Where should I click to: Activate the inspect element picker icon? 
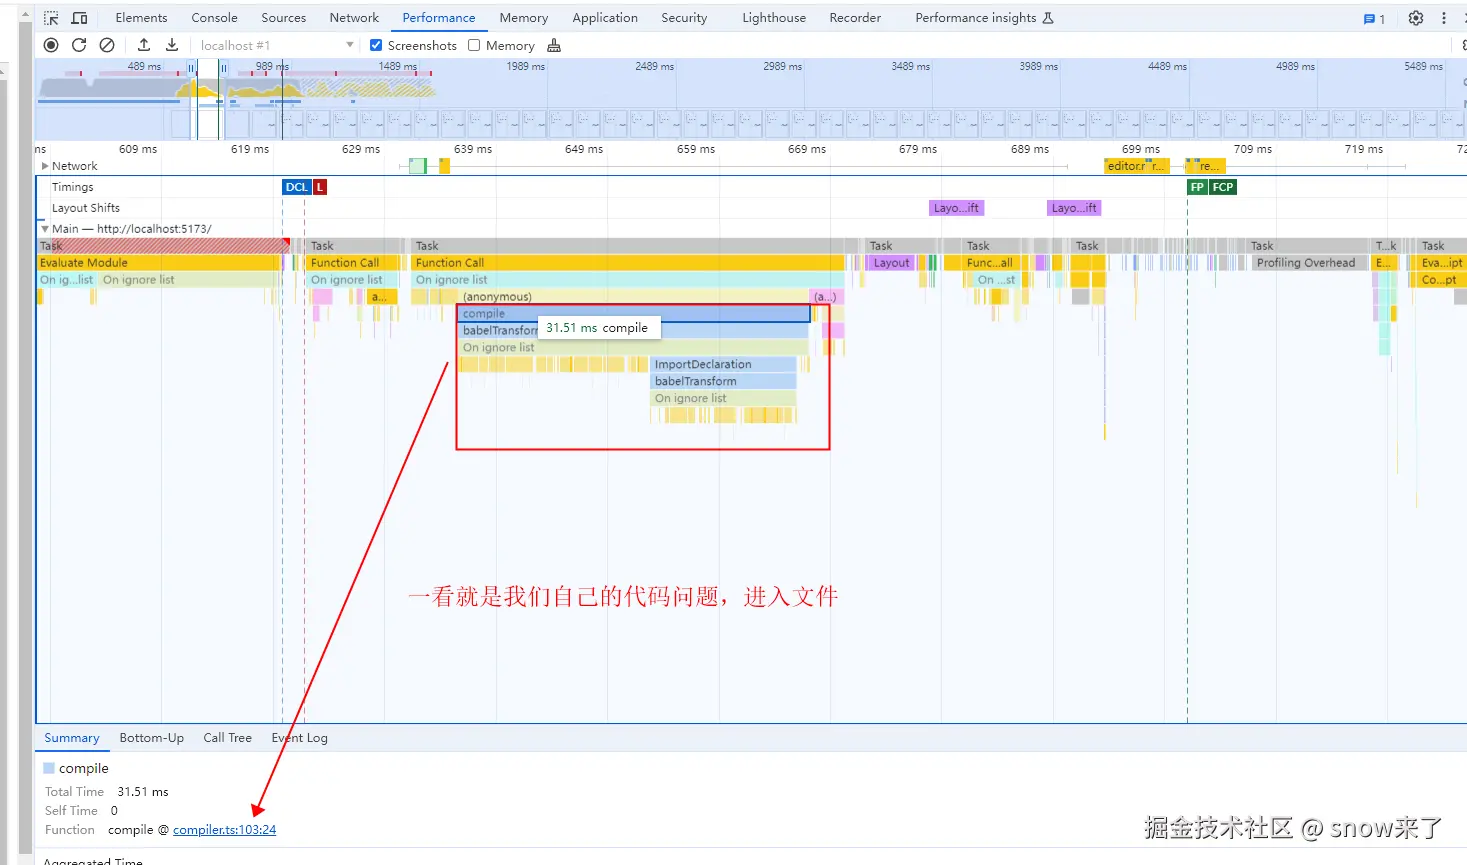coord(51,18)
